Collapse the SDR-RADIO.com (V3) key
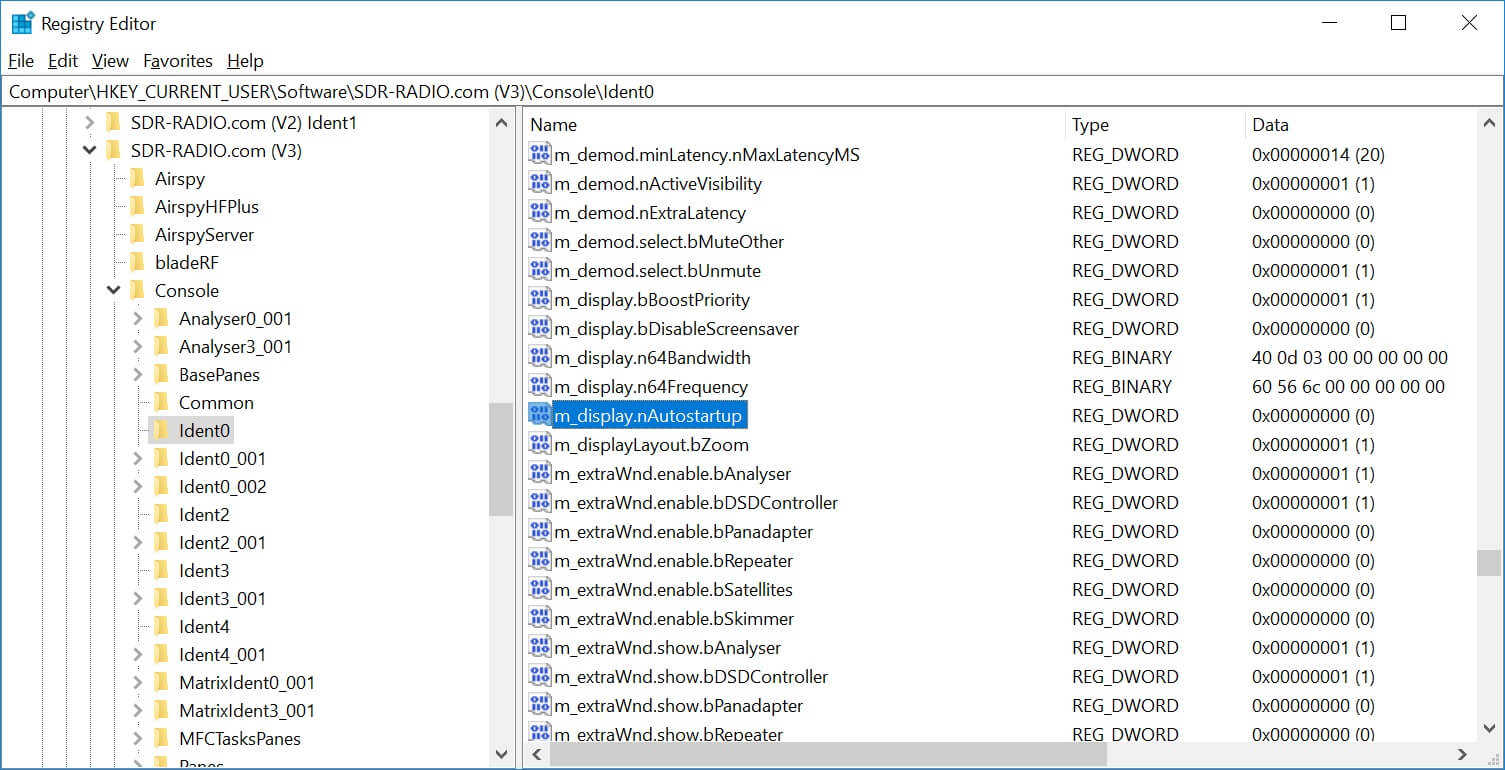The height and width of the screenshot is (770, 1505). point(89,151)
